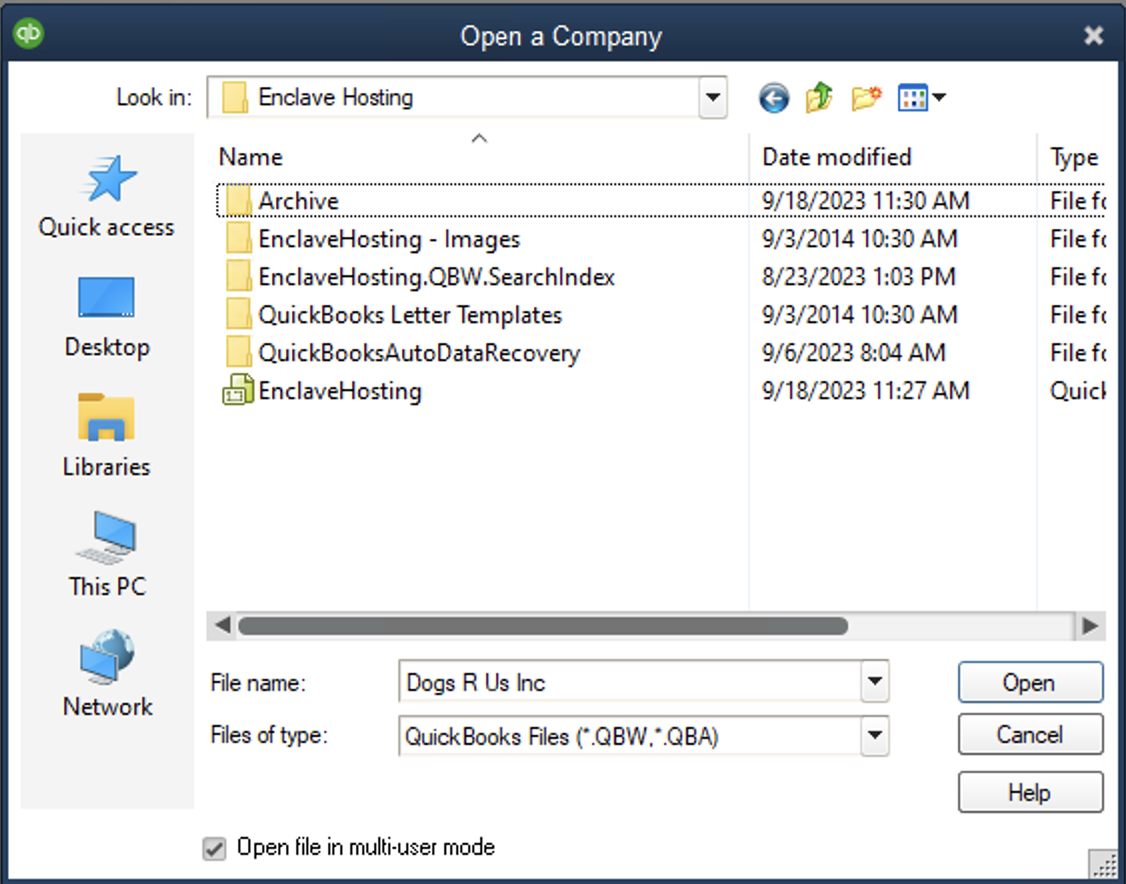
Task: Open Network location
Action: (106, 675)
